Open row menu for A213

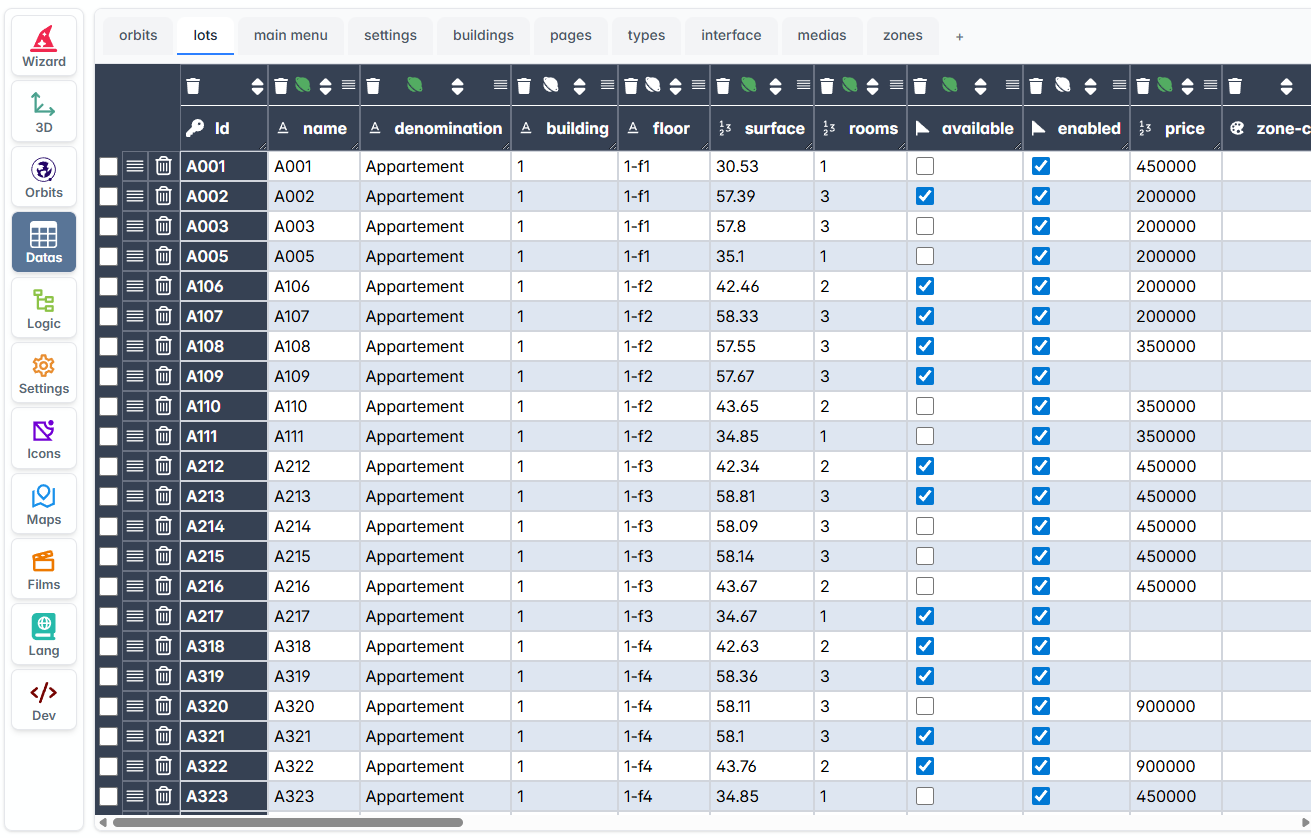point(135,496)
